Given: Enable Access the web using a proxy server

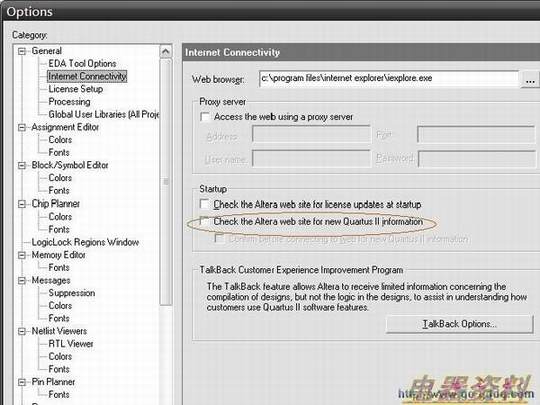Looking at the screenshot, I should (205, 117).
